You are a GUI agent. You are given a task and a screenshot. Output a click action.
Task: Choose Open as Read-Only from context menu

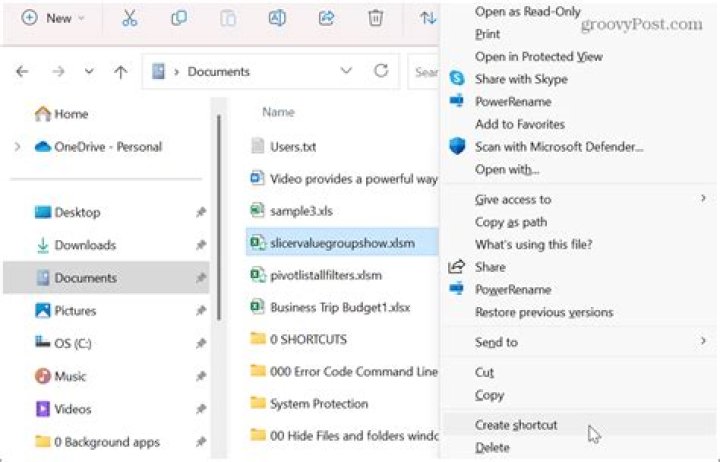(528, 11)
